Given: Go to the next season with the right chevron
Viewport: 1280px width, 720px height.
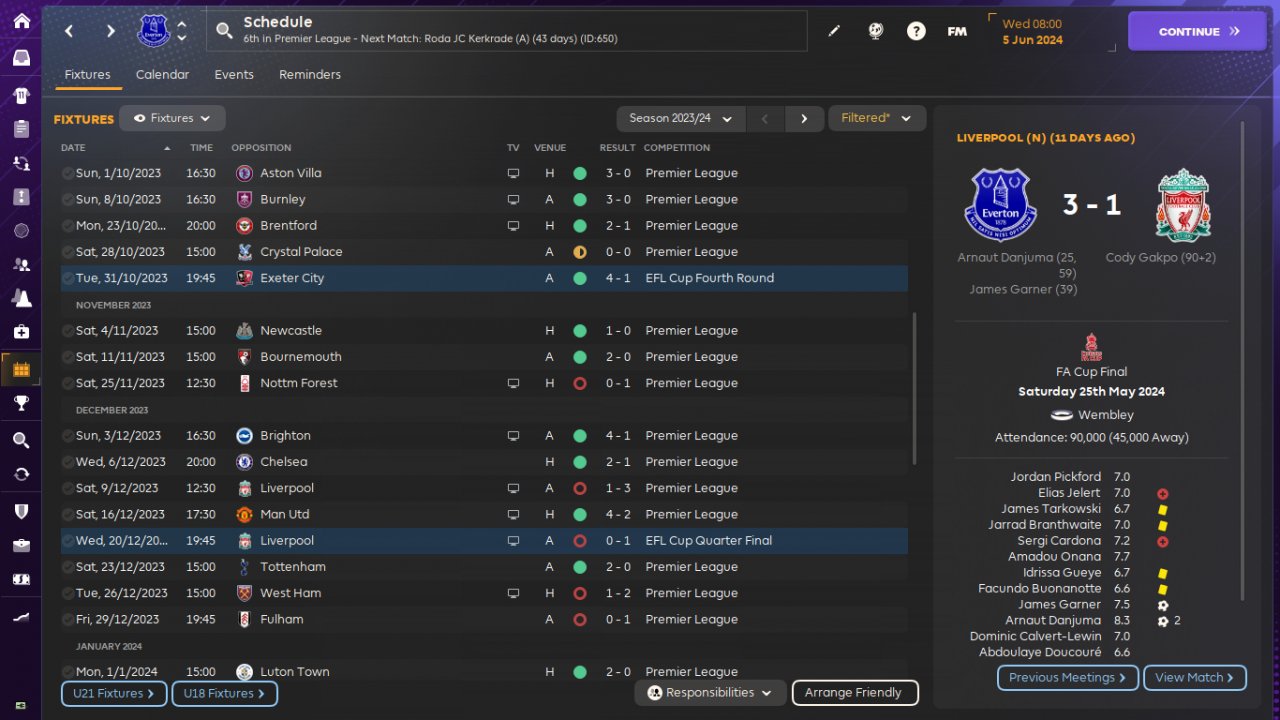Looking at the screenshot, I should click(804, 119).
